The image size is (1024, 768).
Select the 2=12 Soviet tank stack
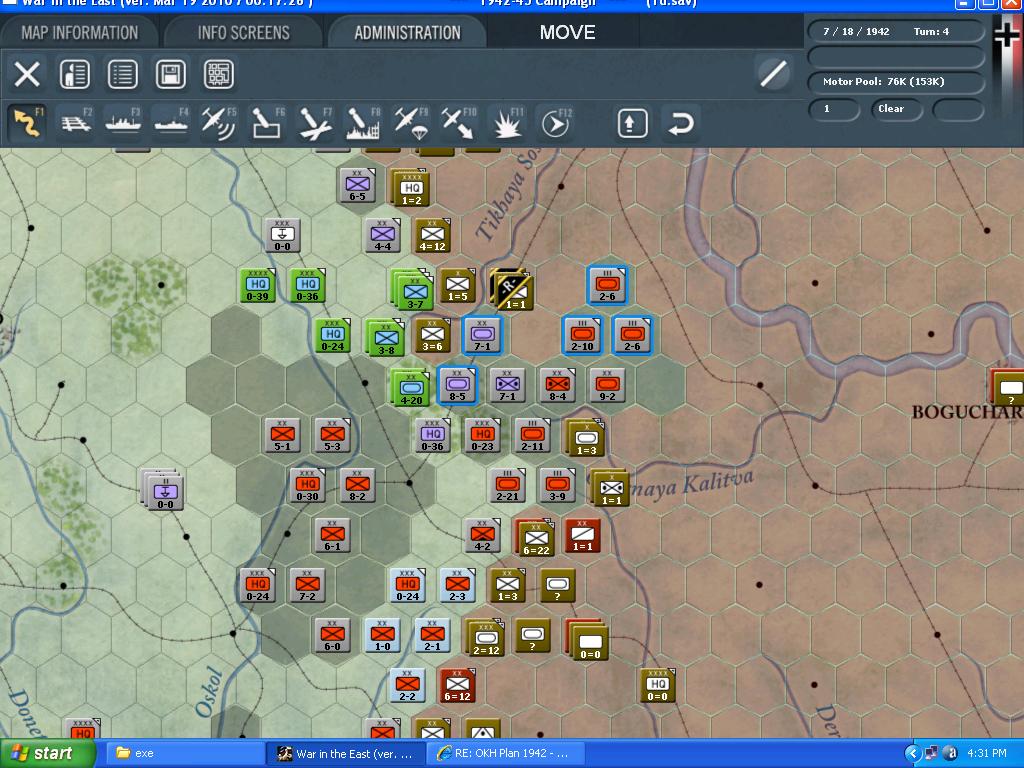coord(485,638)
